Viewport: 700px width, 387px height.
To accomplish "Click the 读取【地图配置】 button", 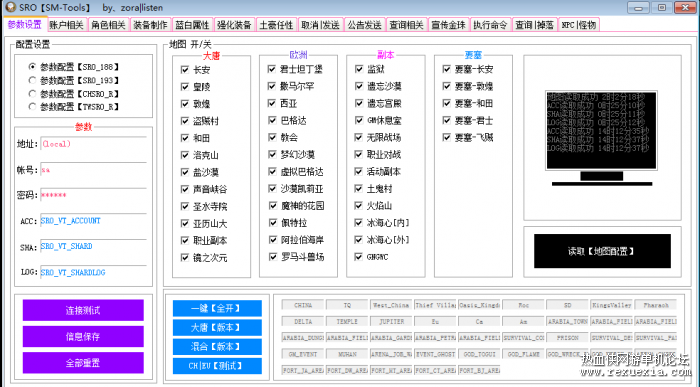I will pyautogui.click(x=602, y=251).
